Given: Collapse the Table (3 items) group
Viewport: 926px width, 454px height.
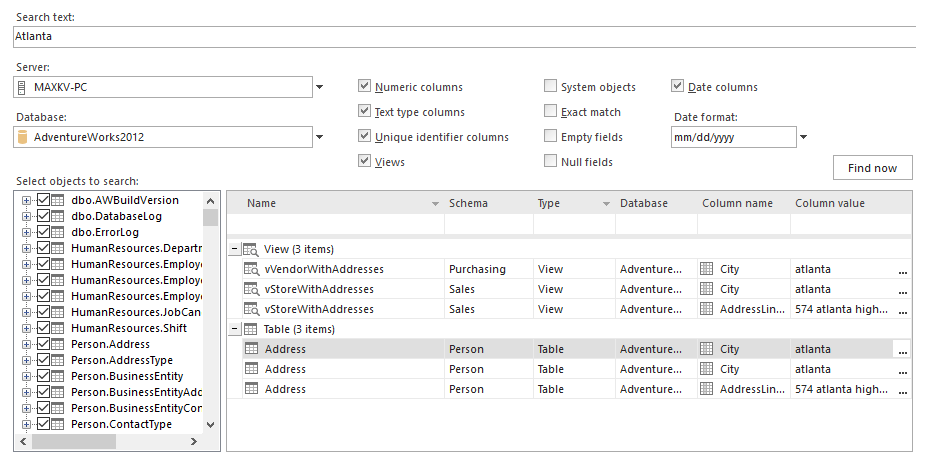Looking at the screenshot, I should click(234, 329).
